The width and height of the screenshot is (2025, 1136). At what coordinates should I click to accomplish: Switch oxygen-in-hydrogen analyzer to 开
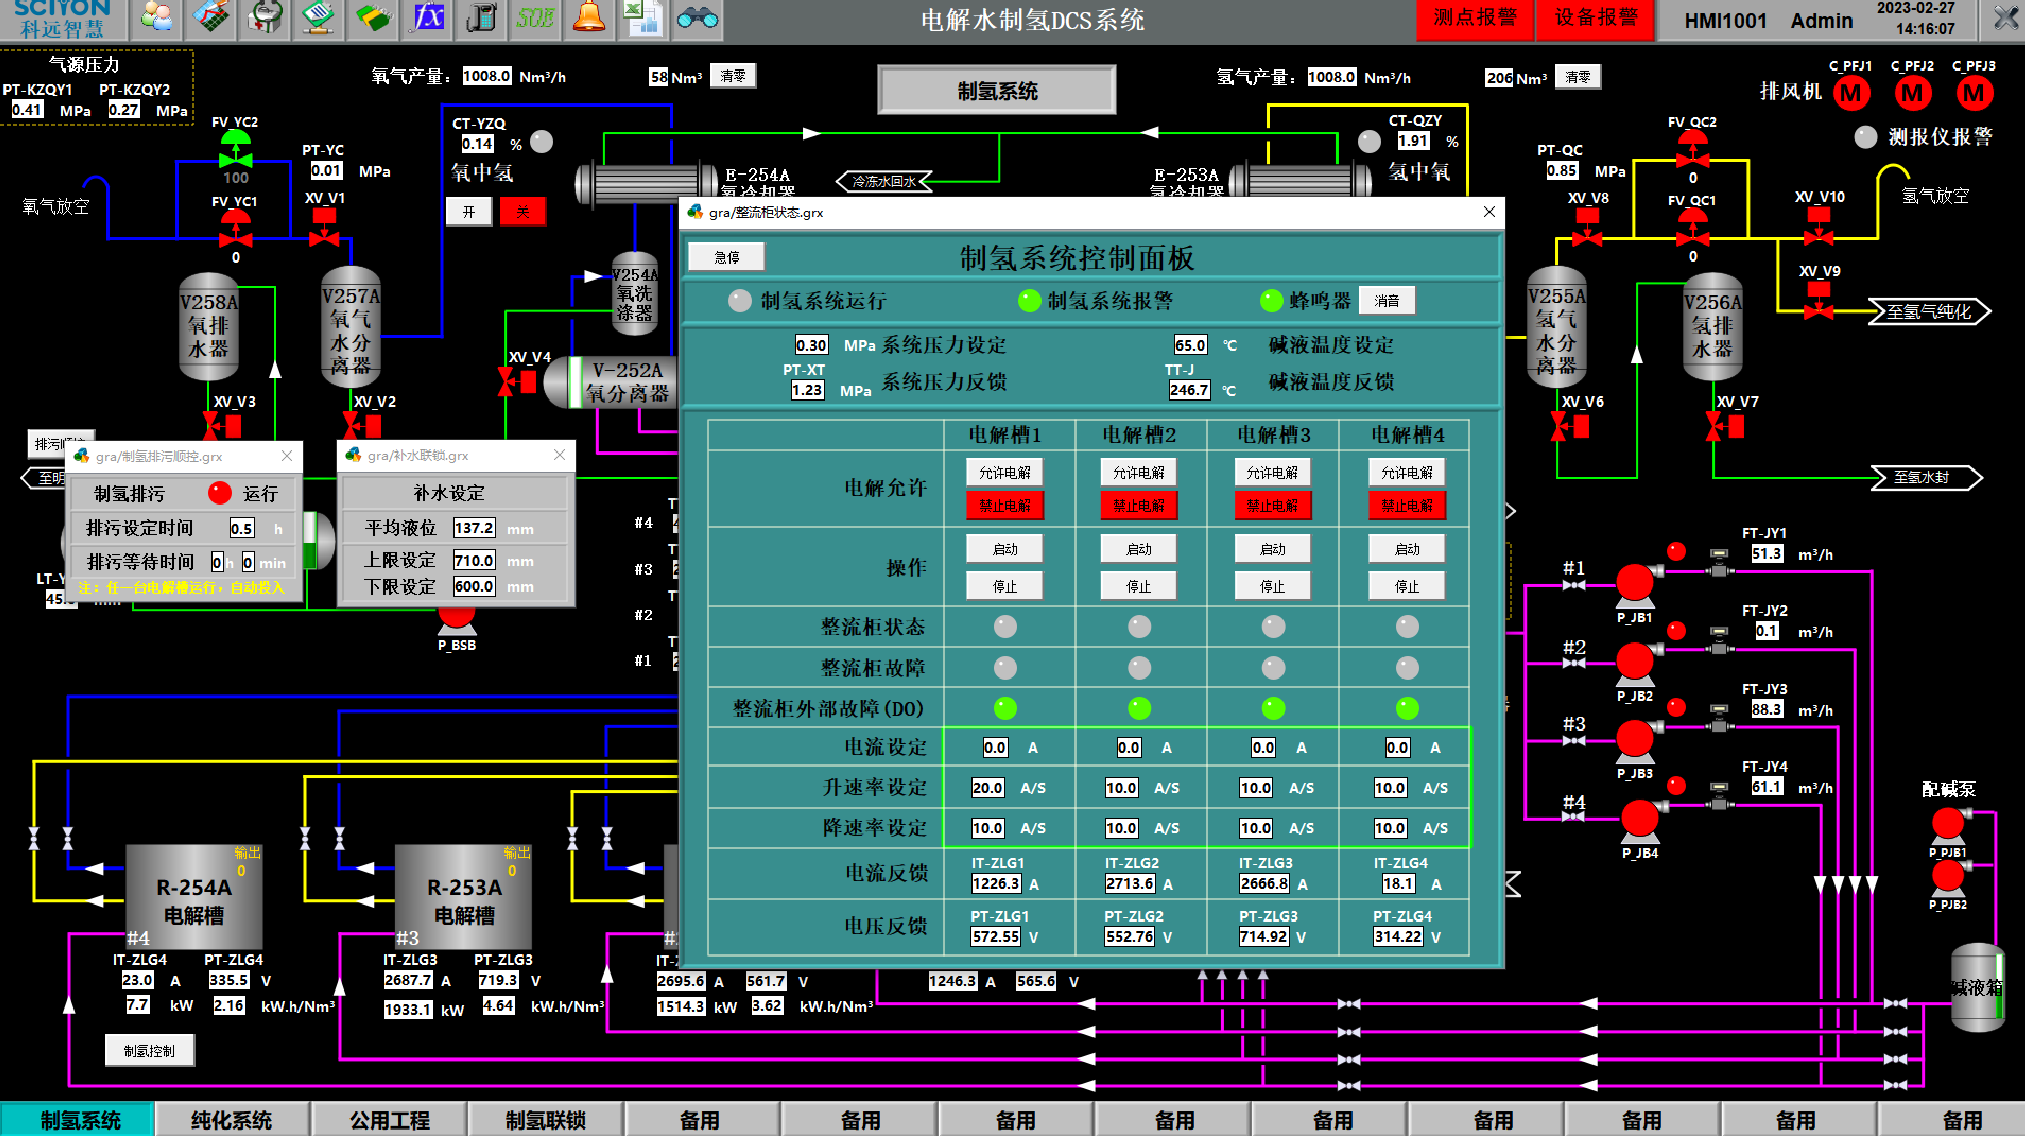(469, 211)
